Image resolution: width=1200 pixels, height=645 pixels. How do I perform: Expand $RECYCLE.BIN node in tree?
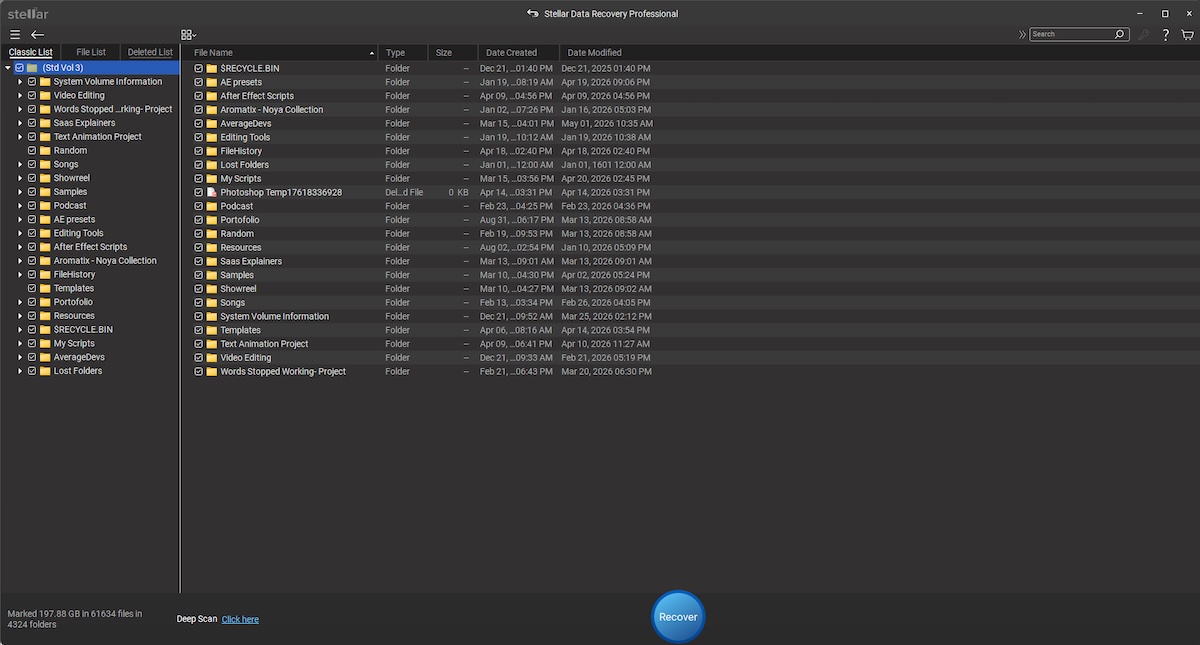tap(20, 329)
